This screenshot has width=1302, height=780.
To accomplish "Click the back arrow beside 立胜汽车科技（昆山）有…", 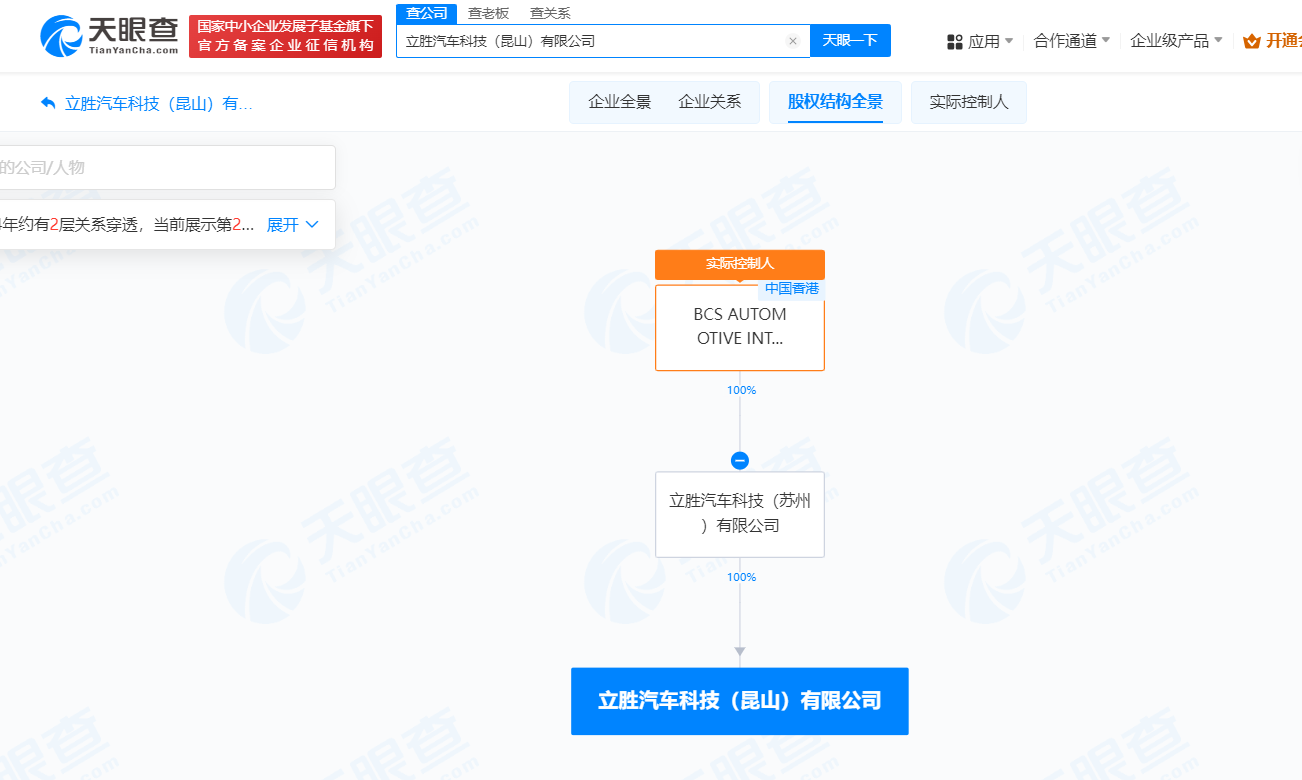I will pos(48,103).
